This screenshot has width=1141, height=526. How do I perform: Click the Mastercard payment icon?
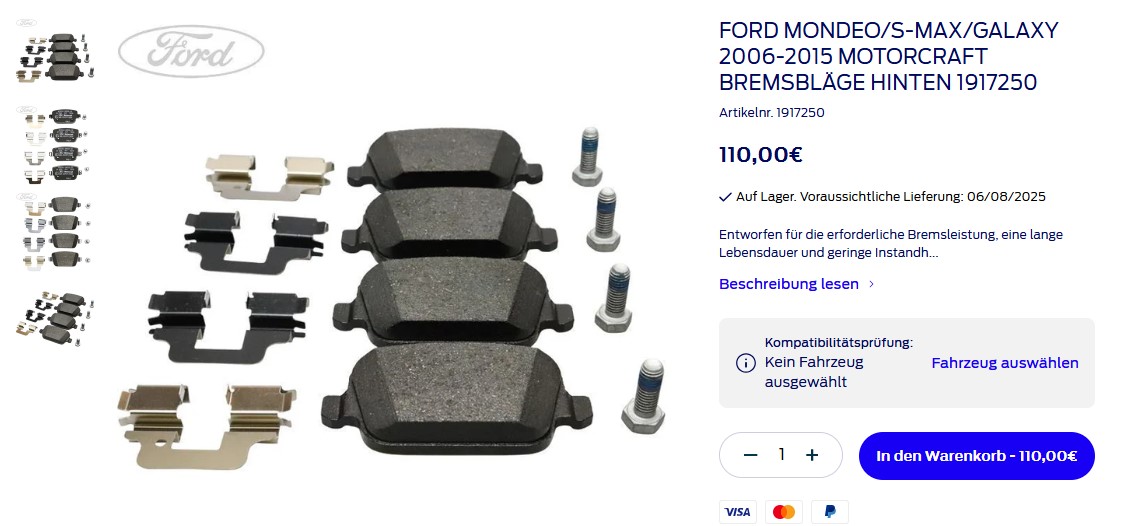click(784, 512)
